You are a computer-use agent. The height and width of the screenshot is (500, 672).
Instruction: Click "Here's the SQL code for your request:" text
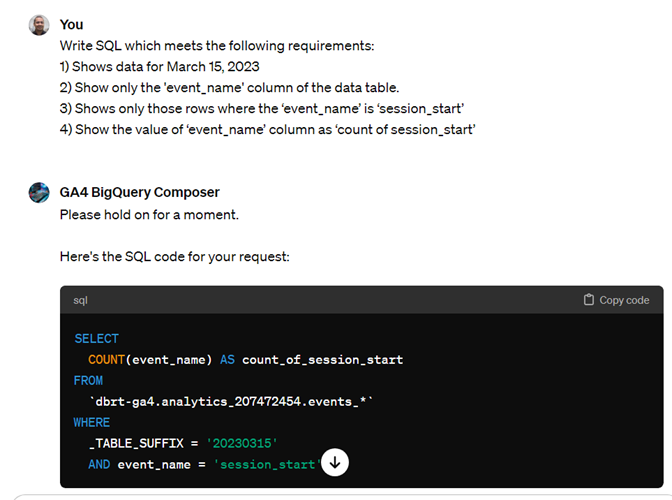175,256
